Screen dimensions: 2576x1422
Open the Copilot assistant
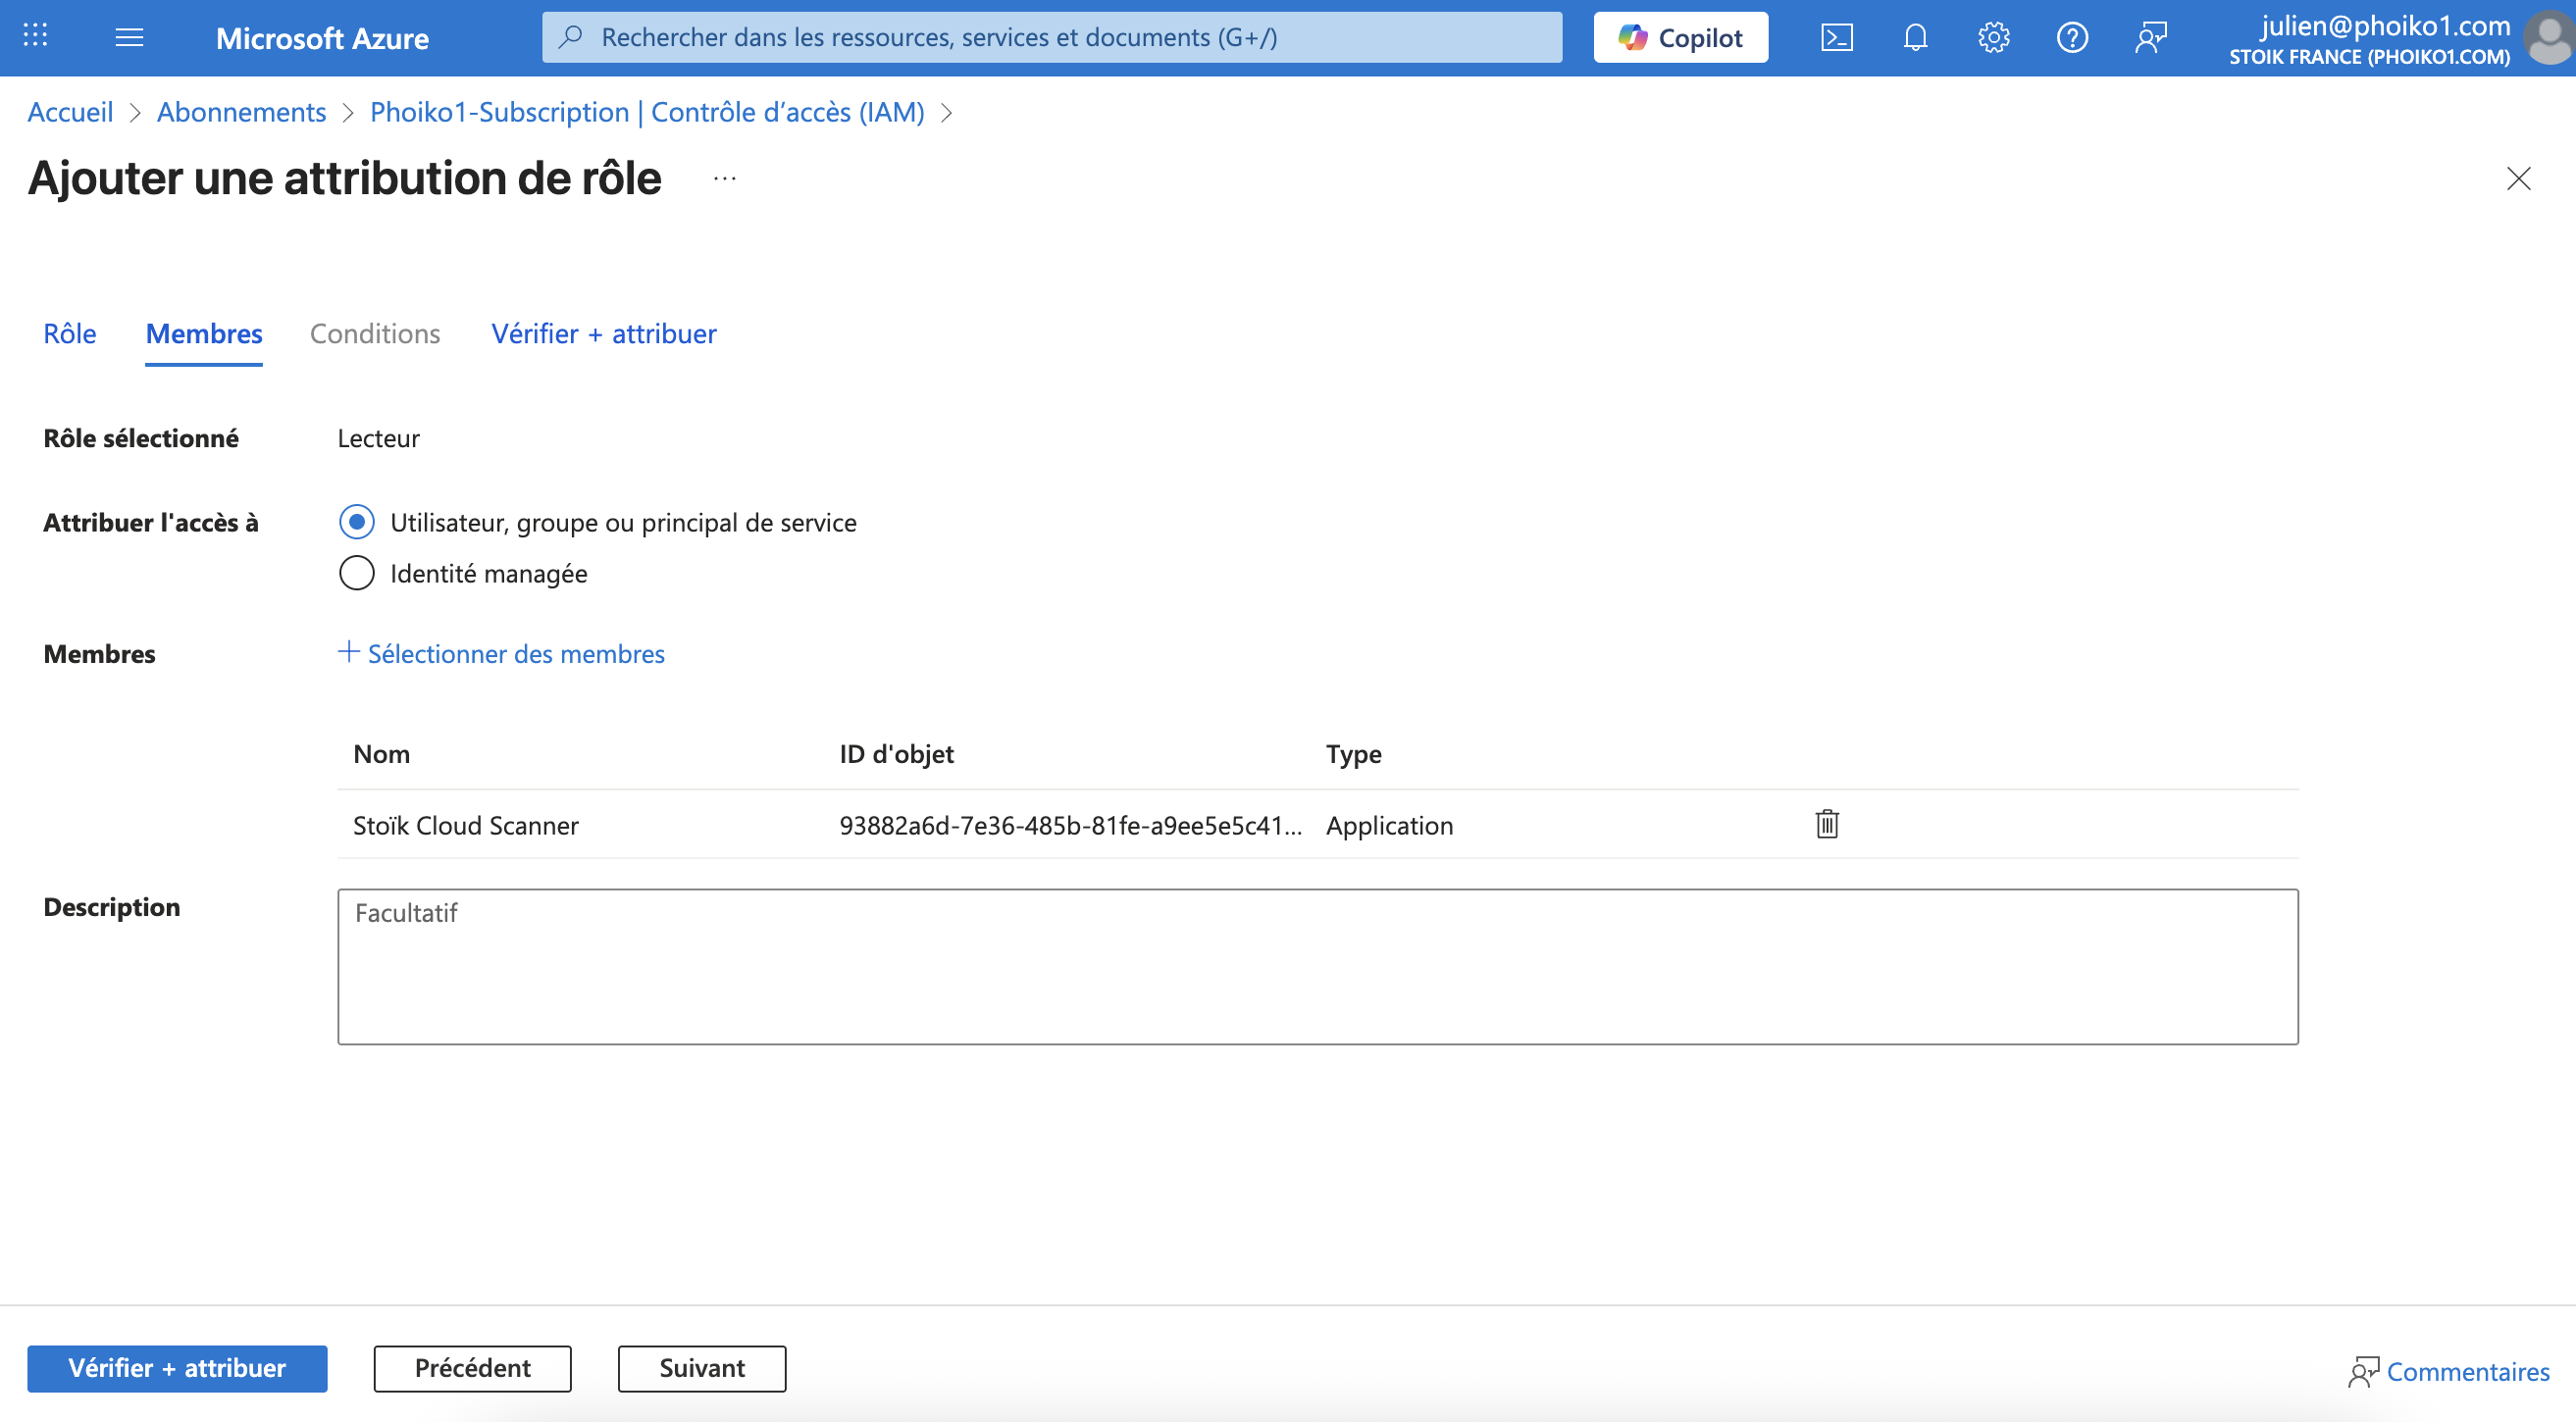1680,38
